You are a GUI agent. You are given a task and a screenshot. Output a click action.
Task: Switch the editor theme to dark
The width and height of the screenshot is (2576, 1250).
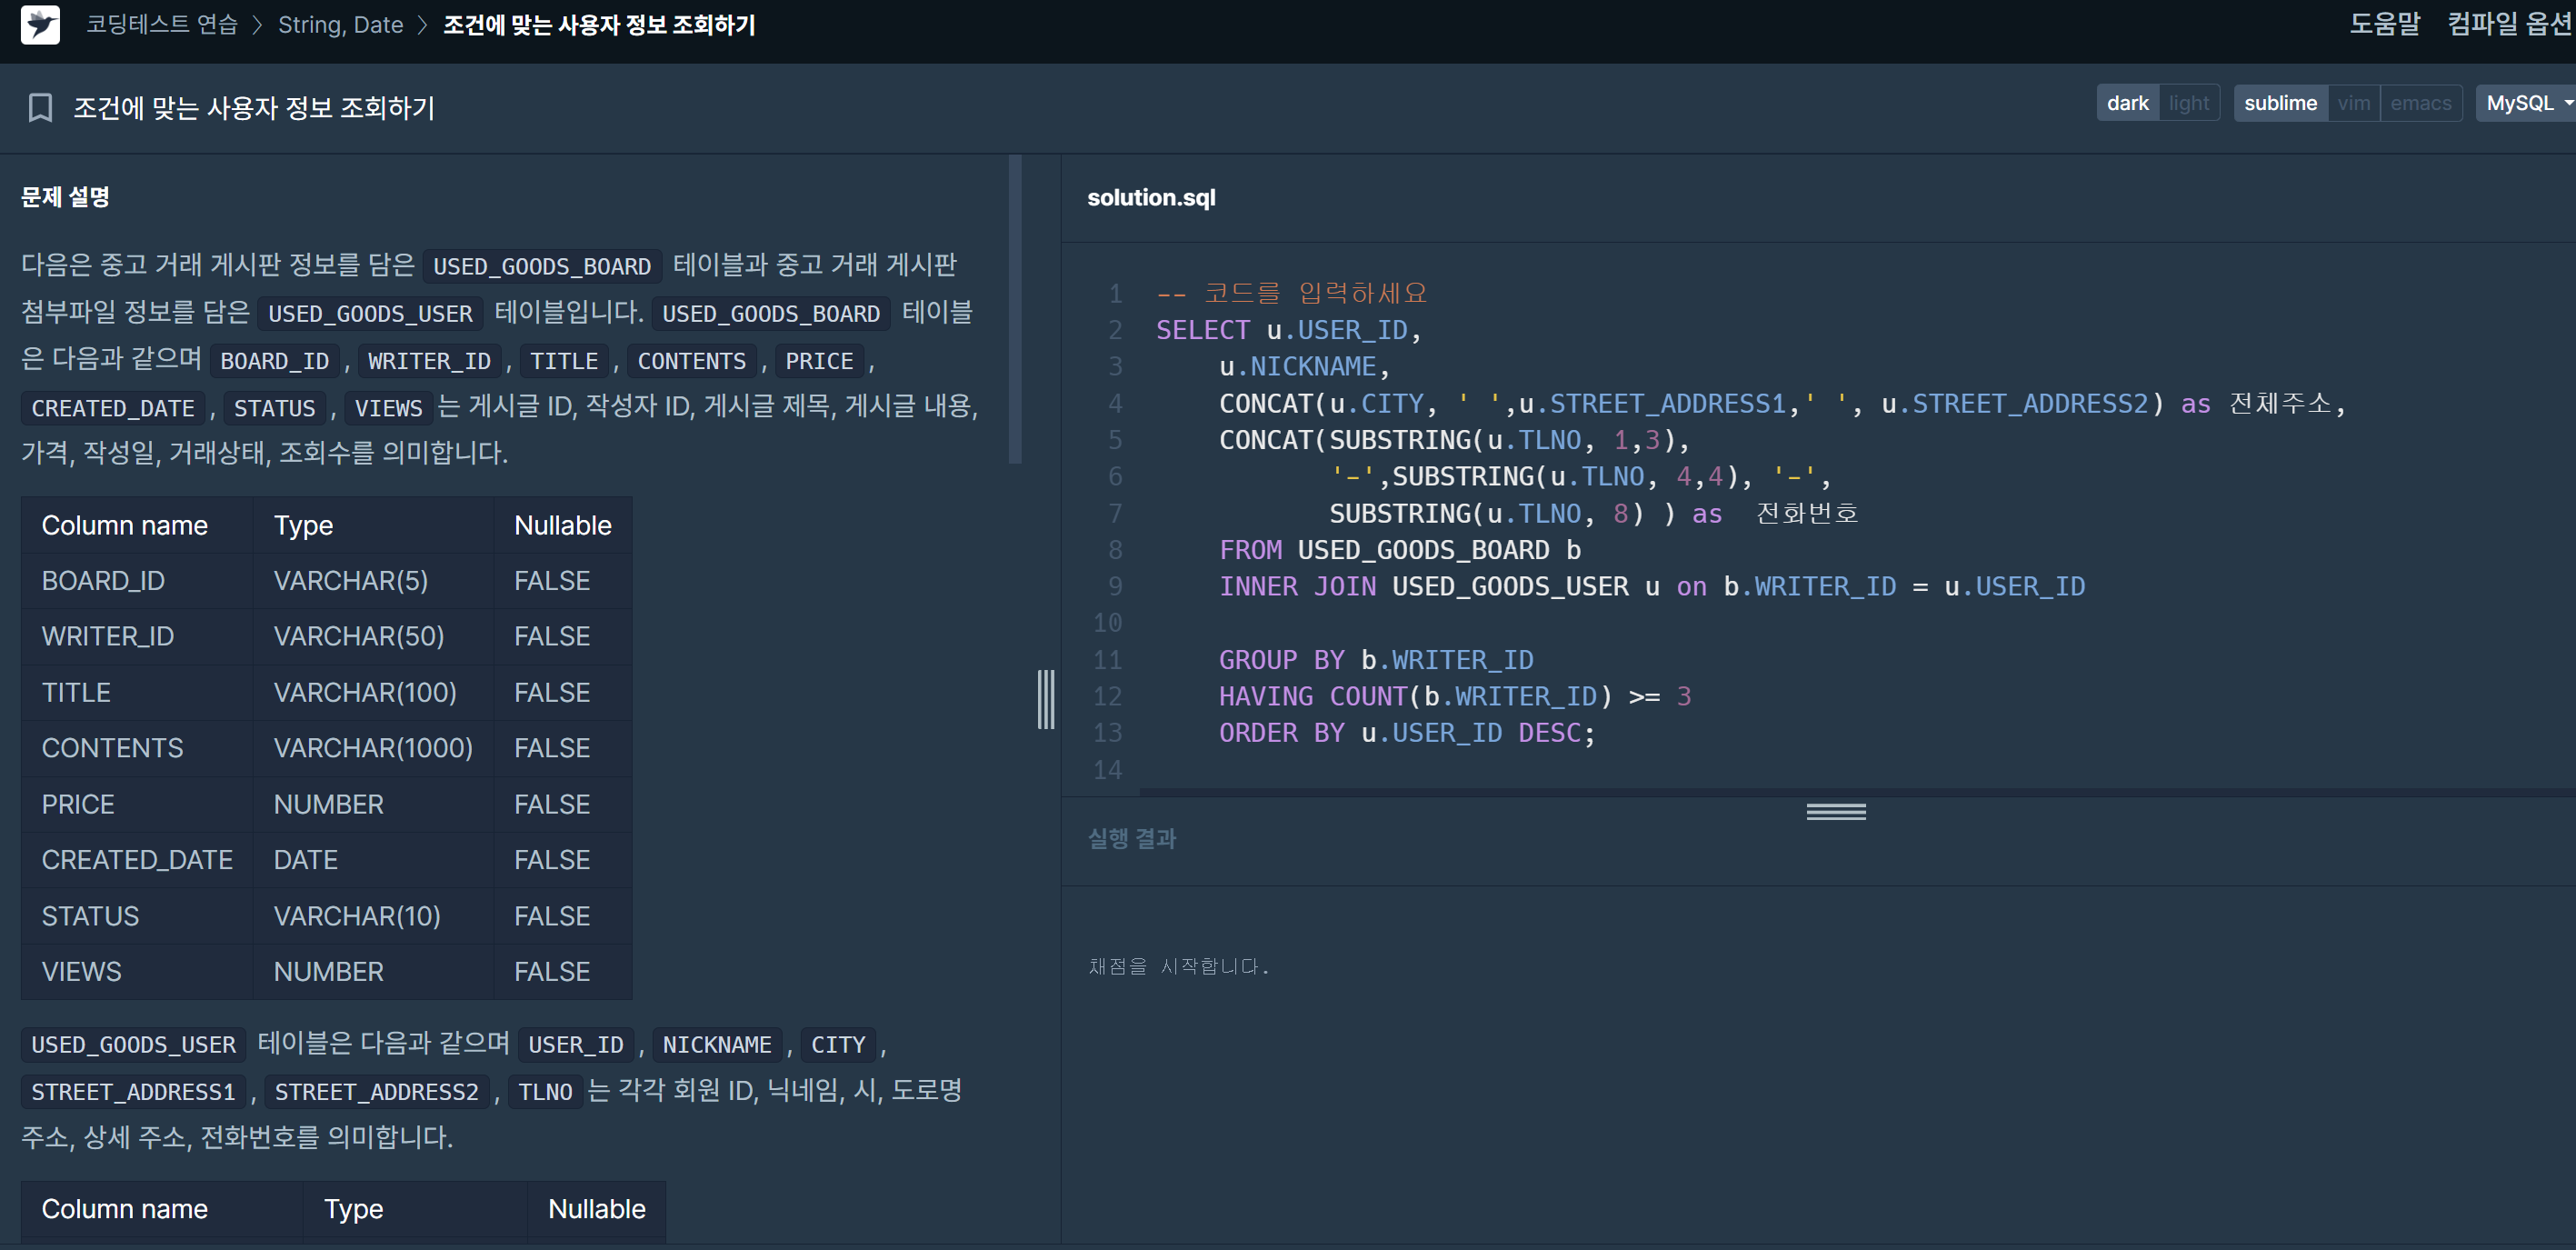[2126, 103]
